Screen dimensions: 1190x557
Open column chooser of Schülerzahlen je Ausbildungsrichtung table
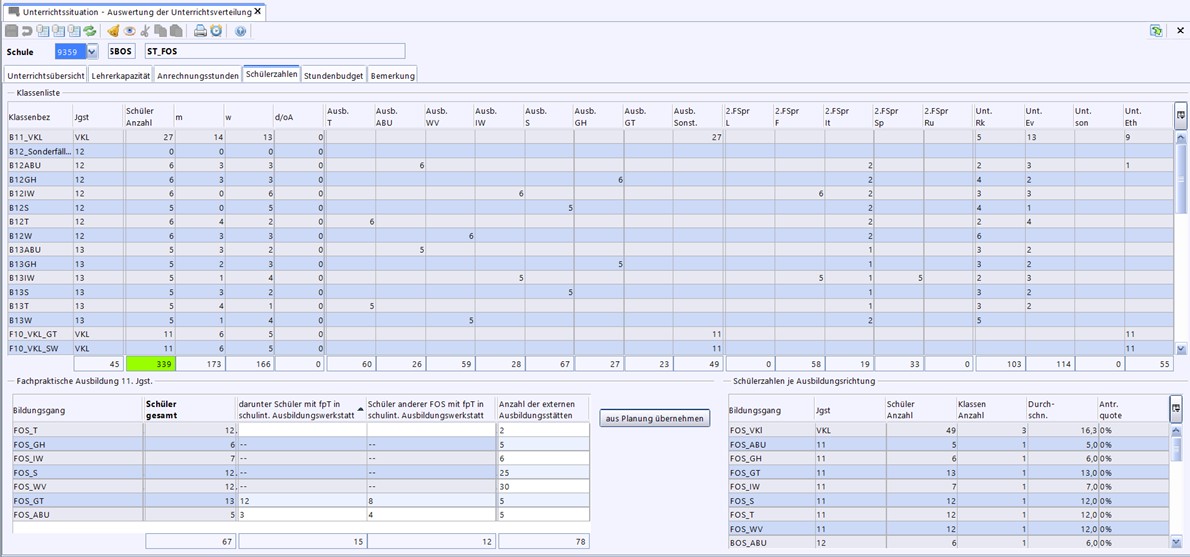pos(1177,407)
